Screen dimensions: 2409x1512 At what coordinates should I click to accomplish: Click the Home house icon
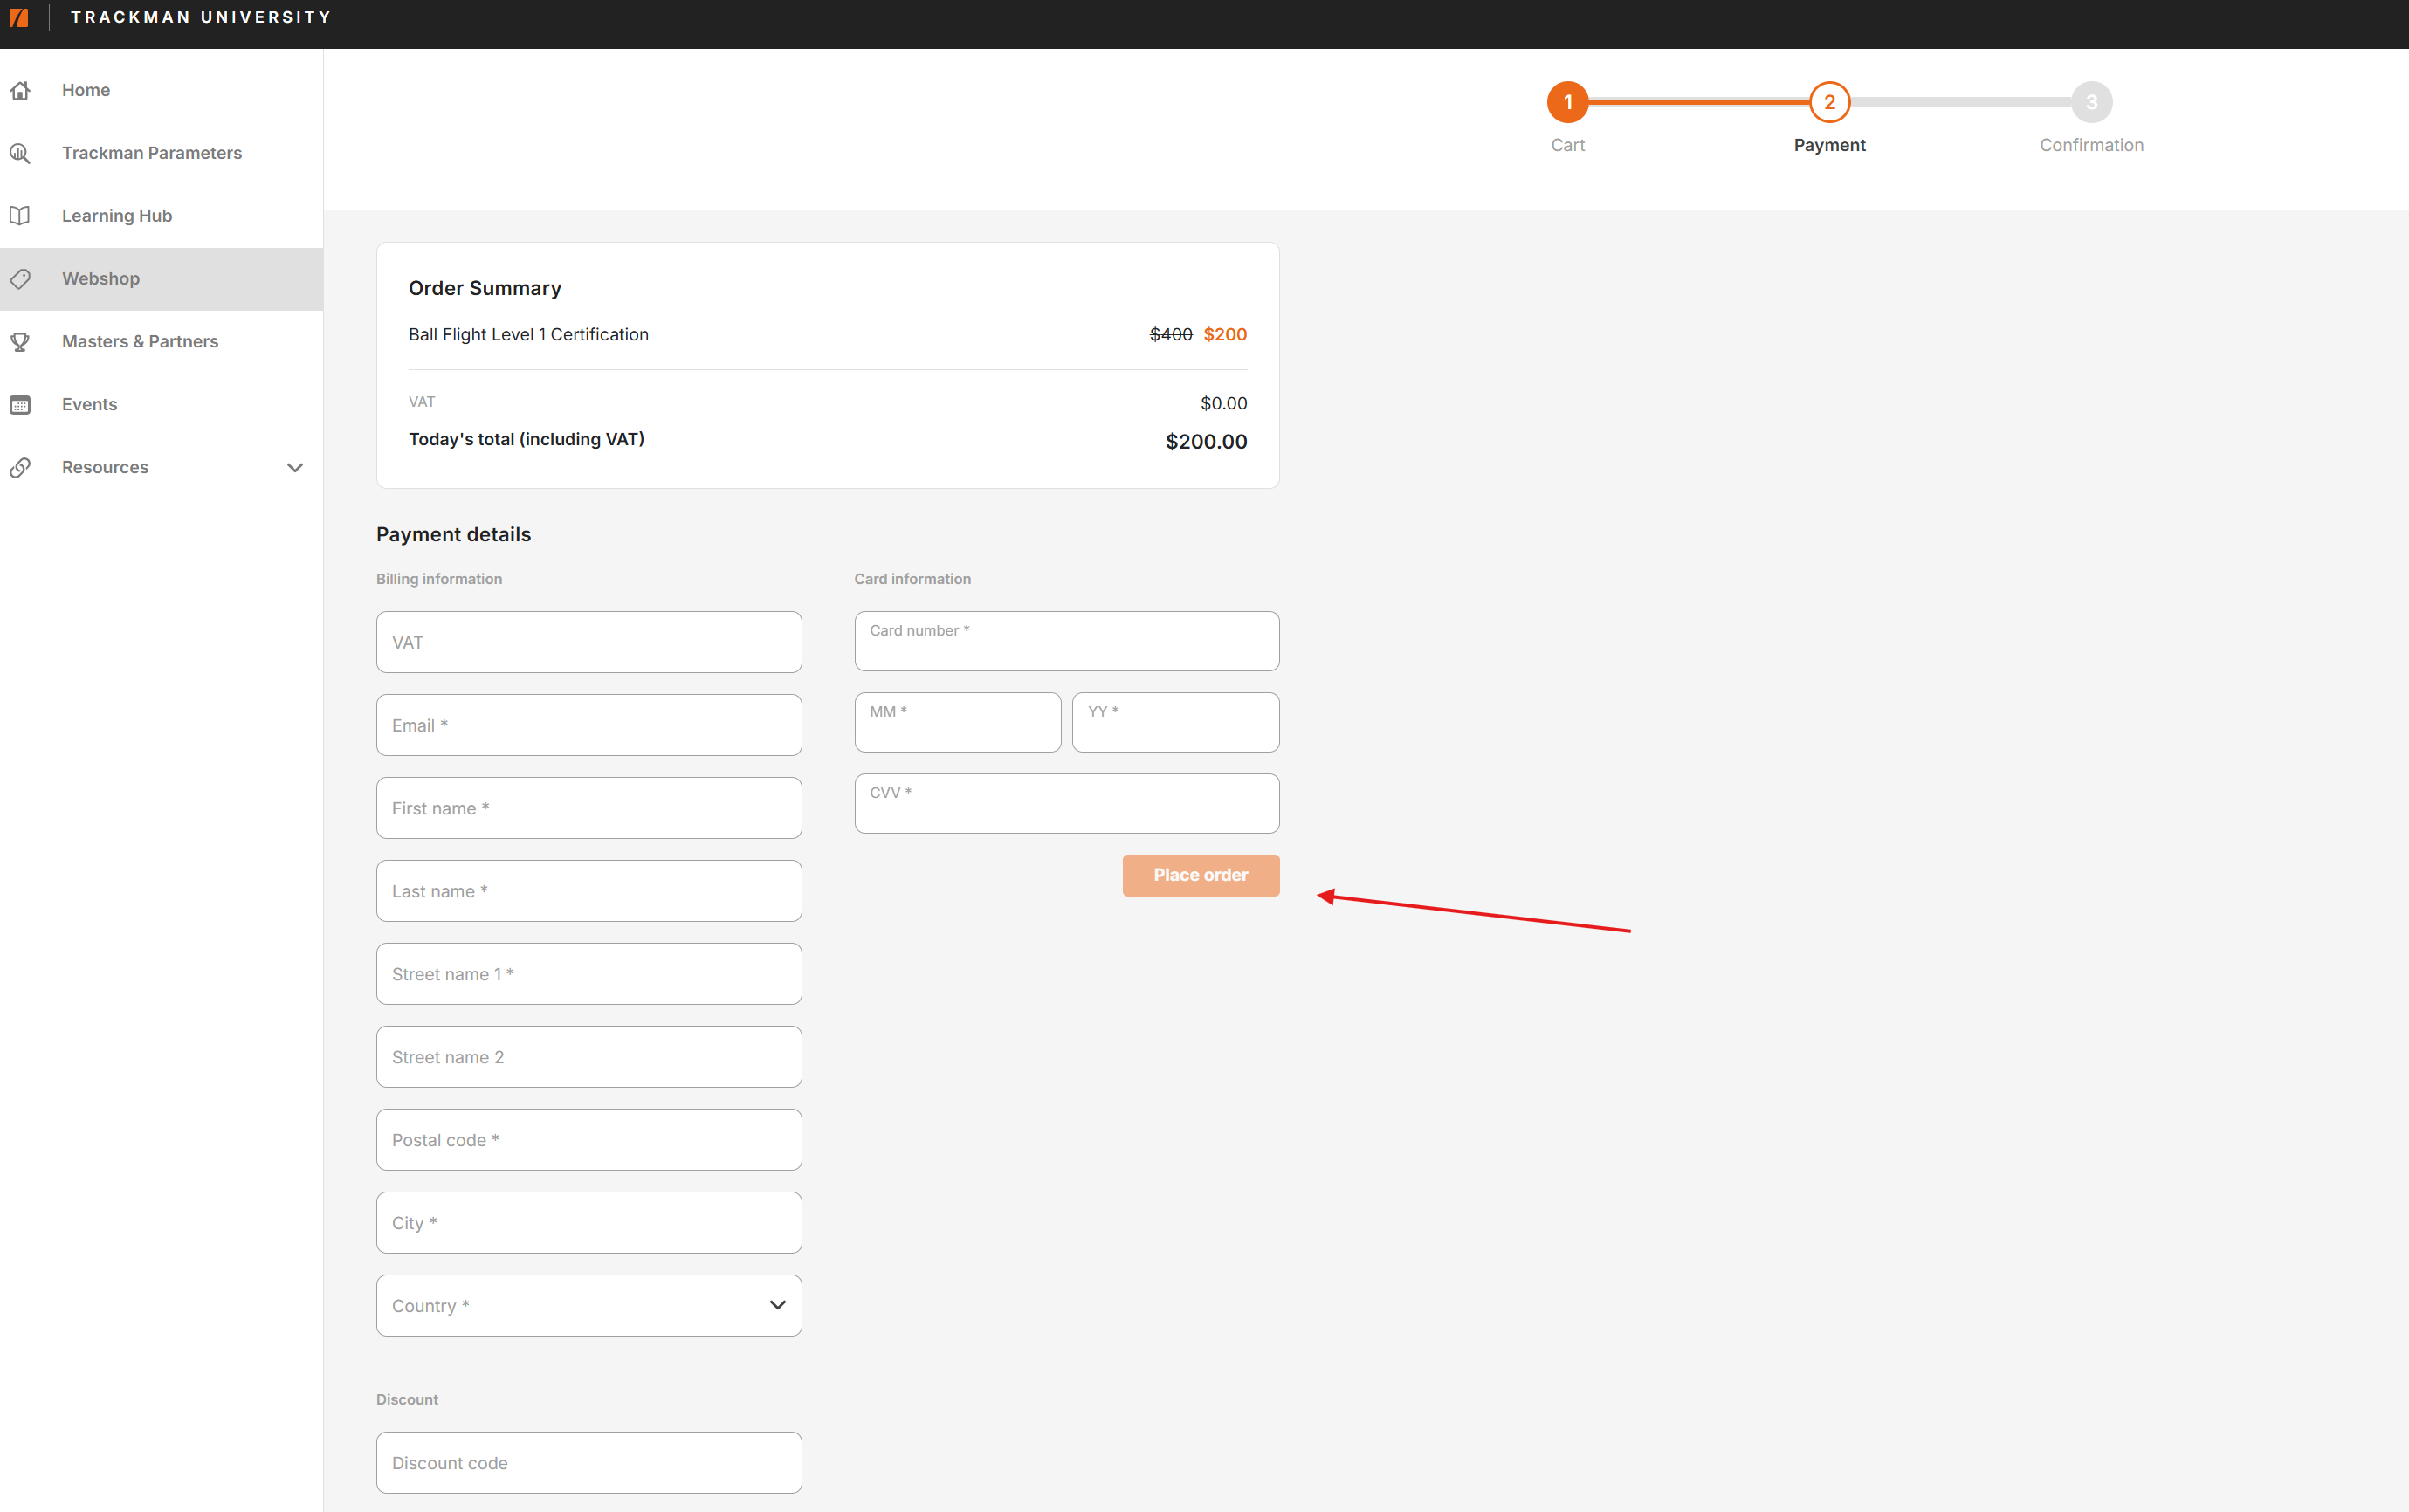[x=20, y=90]
